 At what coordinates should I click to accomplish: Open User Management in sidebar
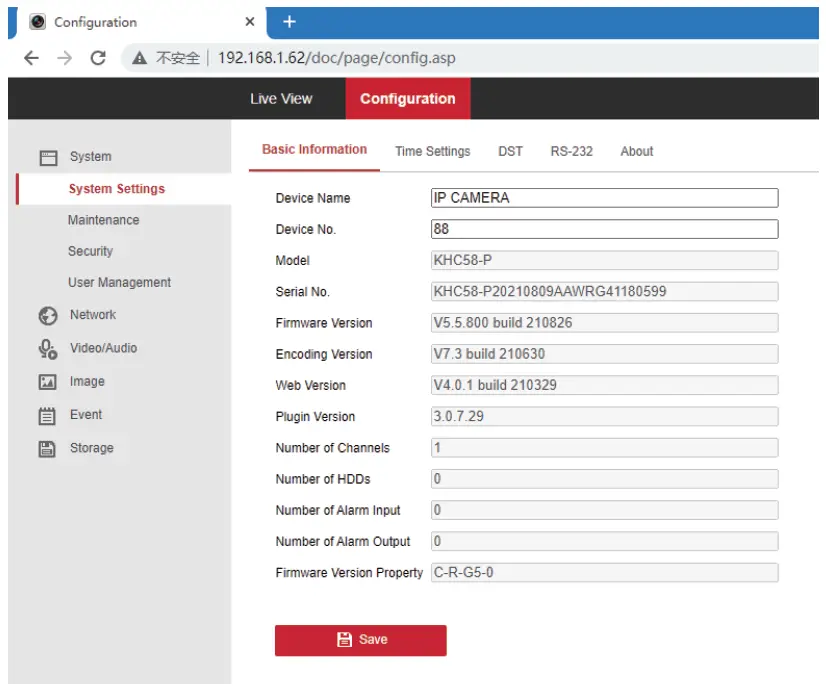[x=119, y=283]
